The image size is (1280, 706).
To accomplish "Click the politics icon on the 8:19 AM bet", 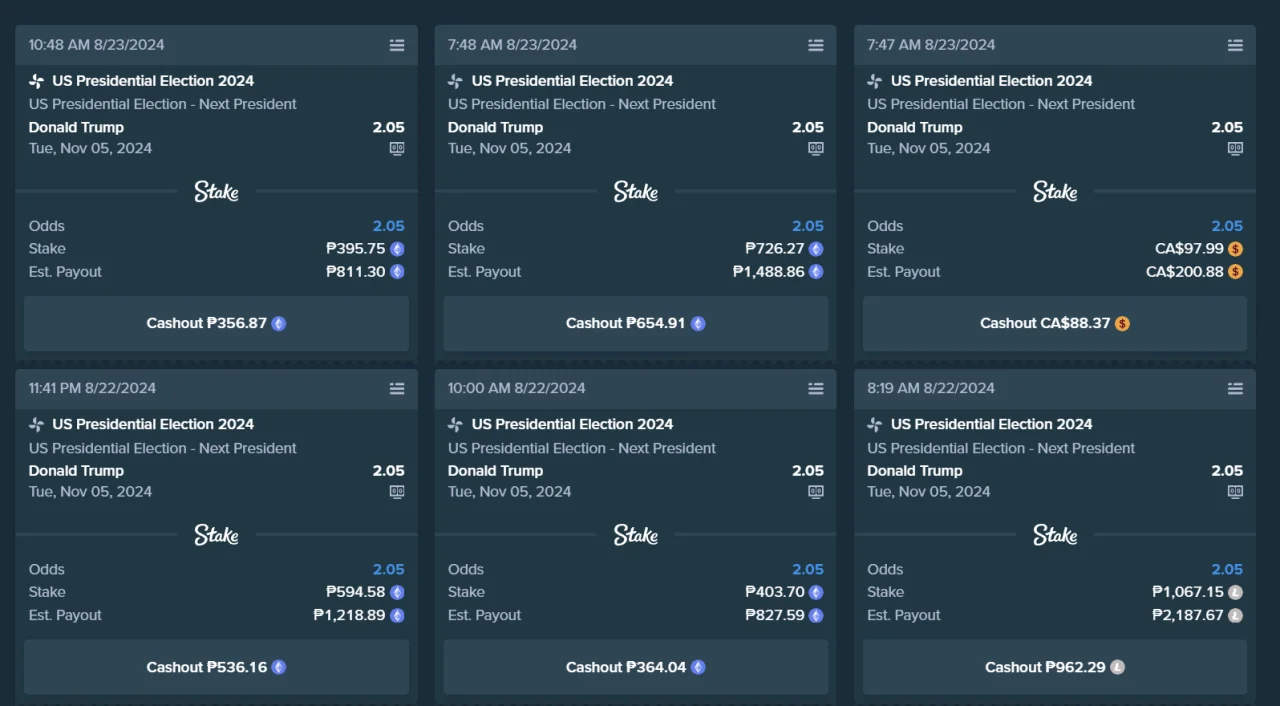I will coord(875,424).
